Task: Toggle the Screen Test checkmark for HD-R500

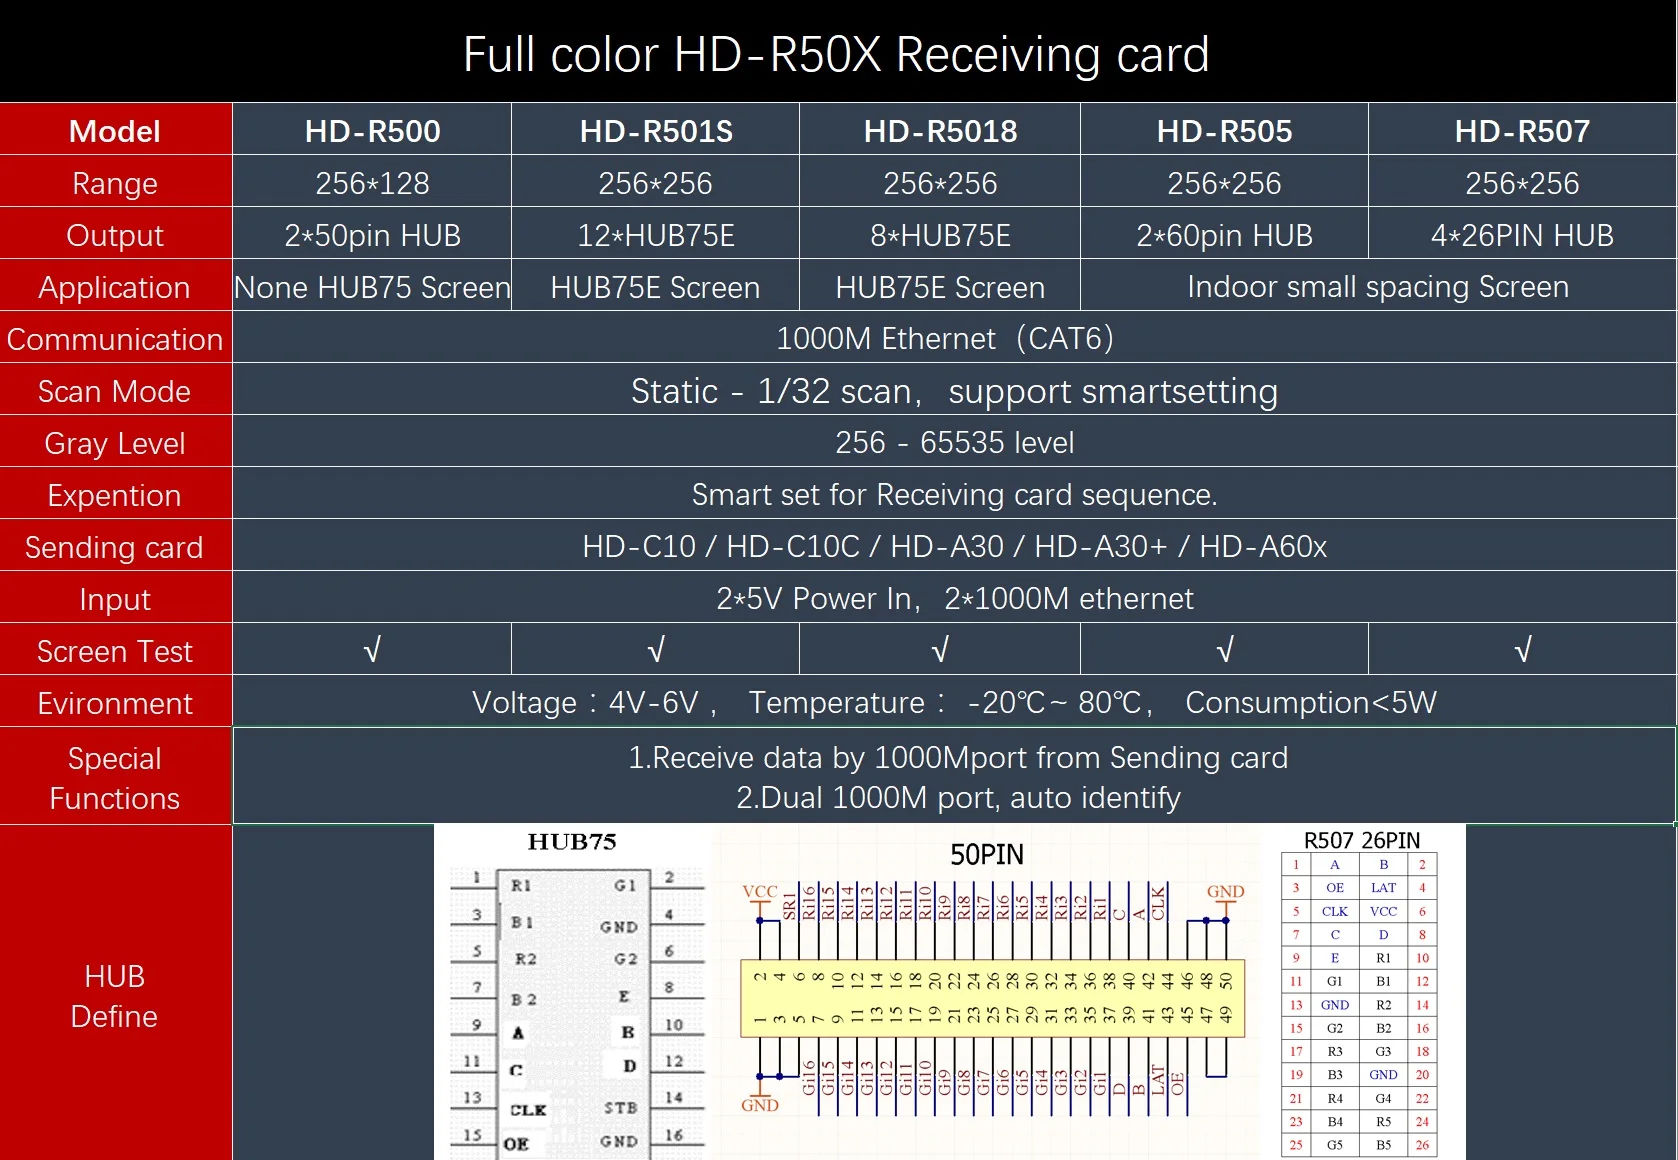Action: (372, 650)
